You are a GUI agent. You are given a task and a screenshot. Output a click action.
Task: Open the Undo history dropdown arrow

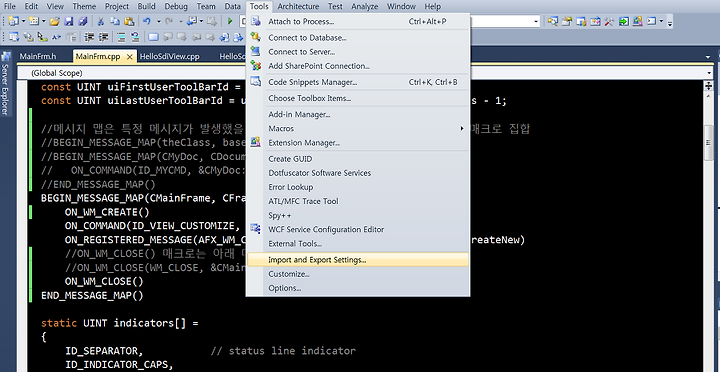(x=158, y=21)
